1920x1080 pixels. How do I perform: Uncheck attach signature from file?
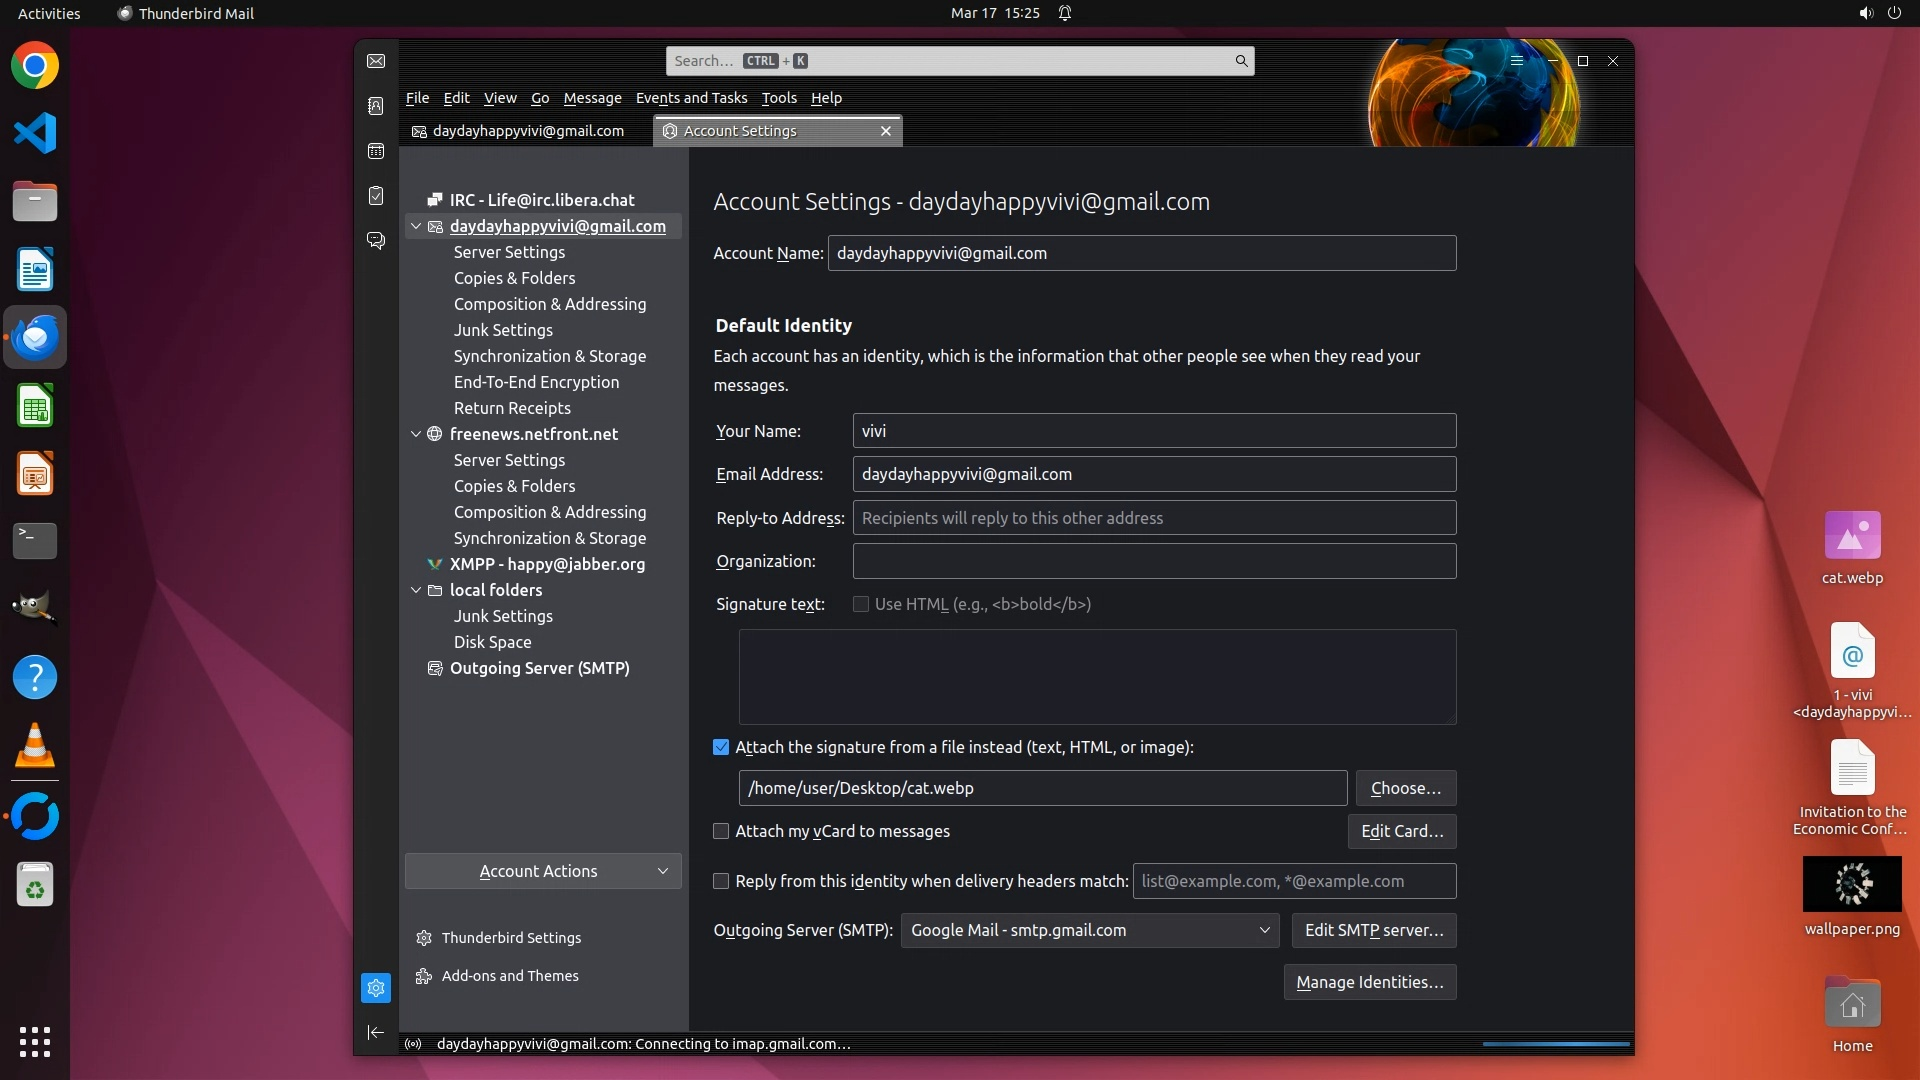click(721, 747)
